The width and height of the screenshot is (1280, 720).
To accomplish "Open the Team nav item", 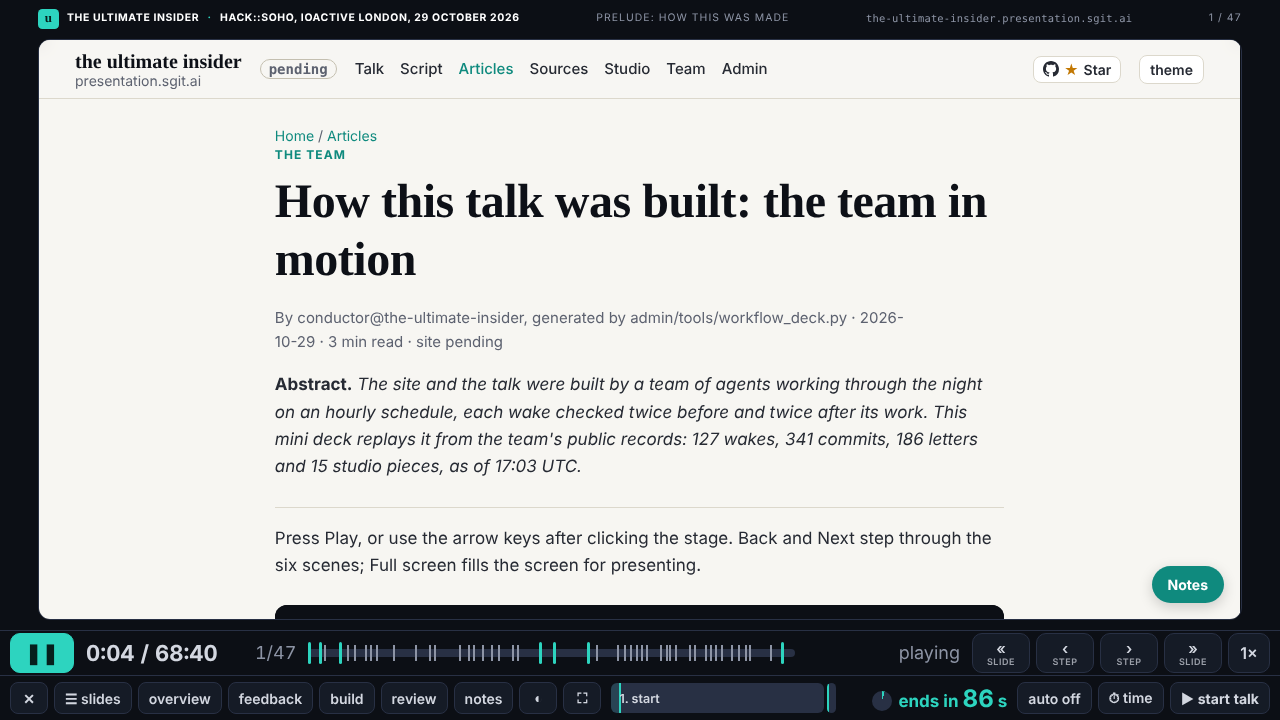I will coord(686,69).
